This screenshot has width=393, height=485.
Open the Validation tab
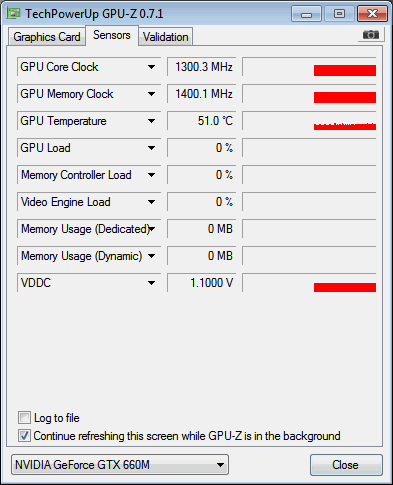[x=165, y=37]
